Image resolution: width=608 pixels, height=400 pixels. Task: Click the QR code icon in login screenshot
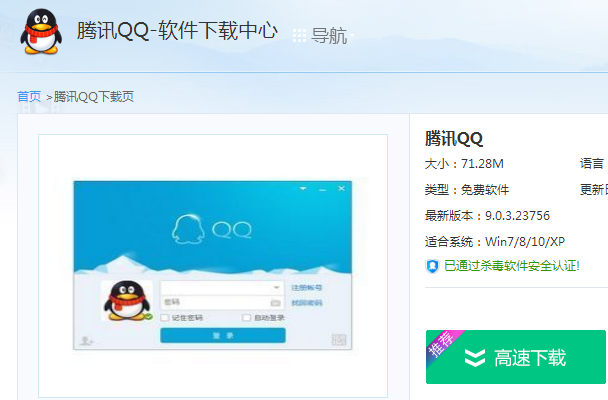(339, 340)
